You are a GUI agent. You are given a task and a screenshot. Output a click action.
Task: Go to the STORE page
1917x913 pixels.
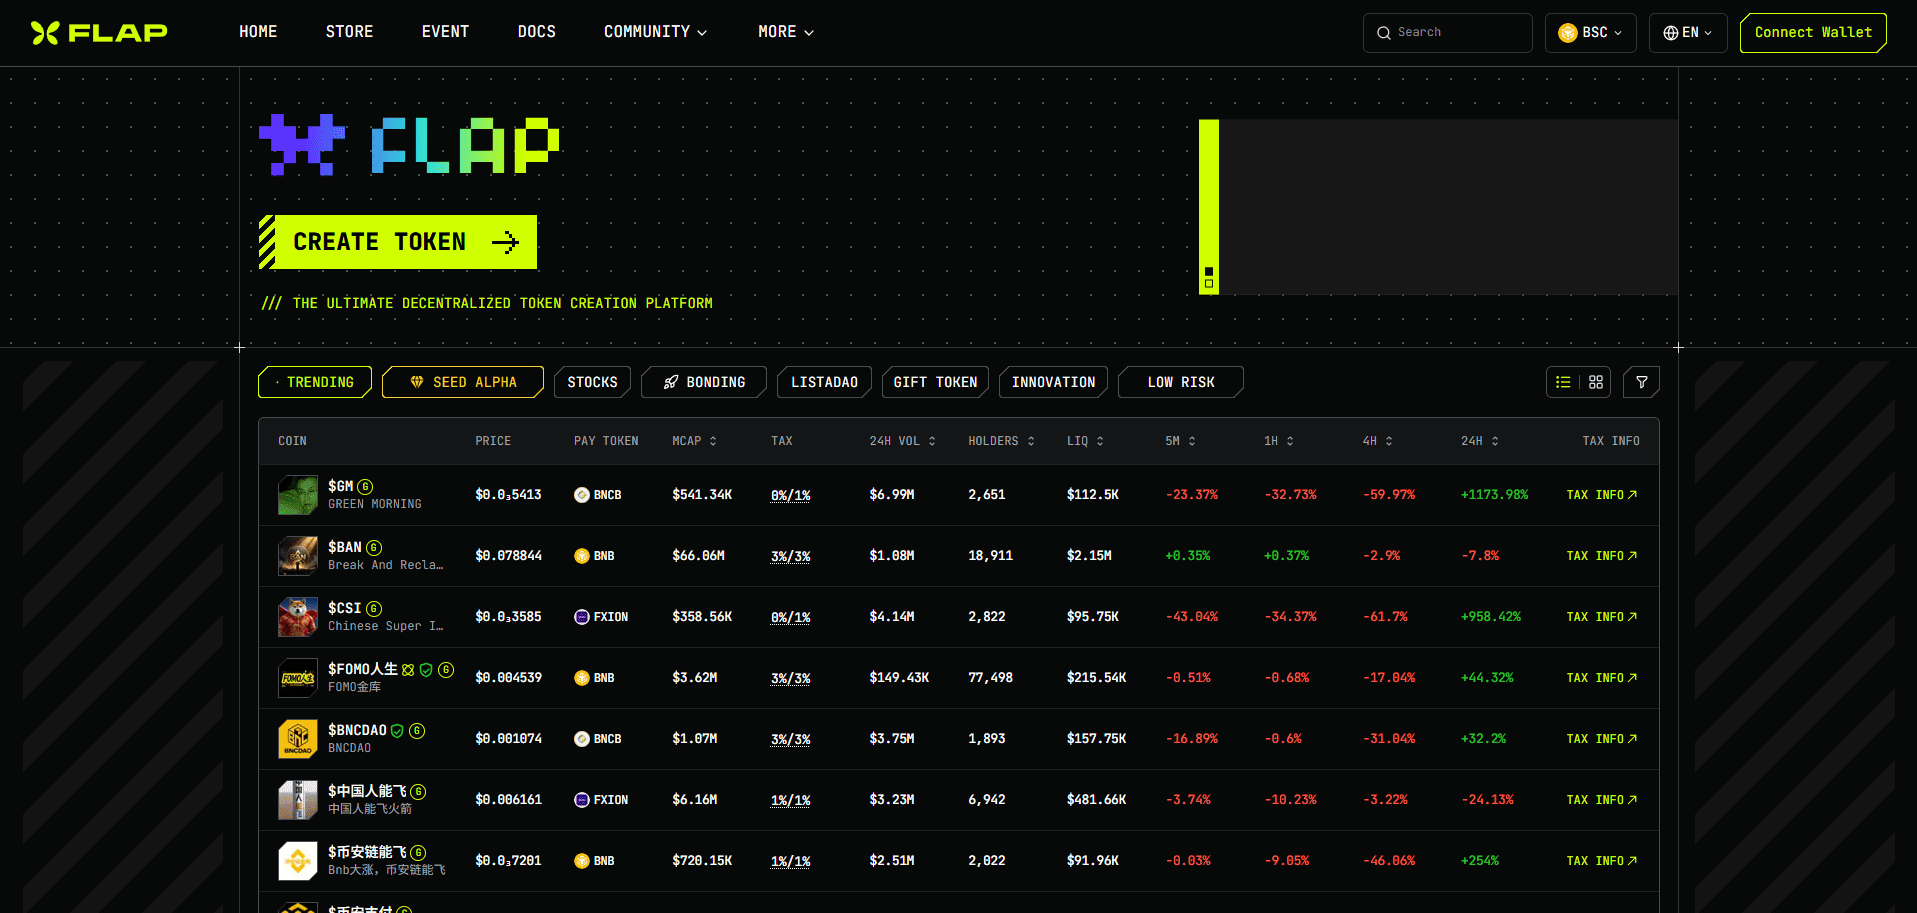click(349, 32)
